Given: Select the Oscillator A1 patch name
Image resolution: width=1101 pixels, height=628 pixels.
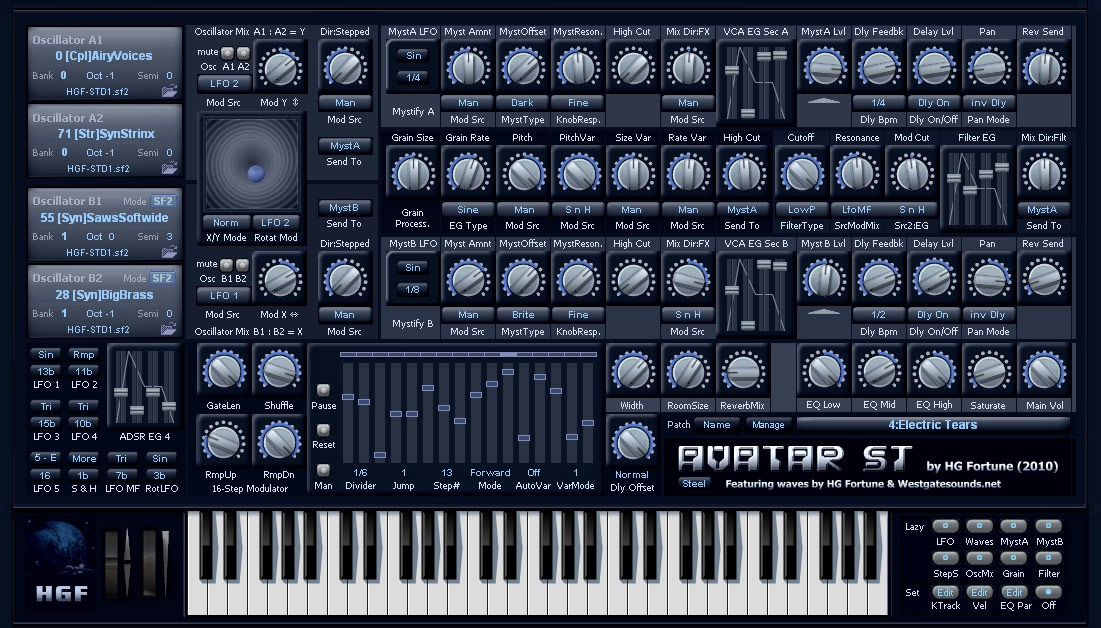Looking at the screenshot, I should (x=104, y=55).
